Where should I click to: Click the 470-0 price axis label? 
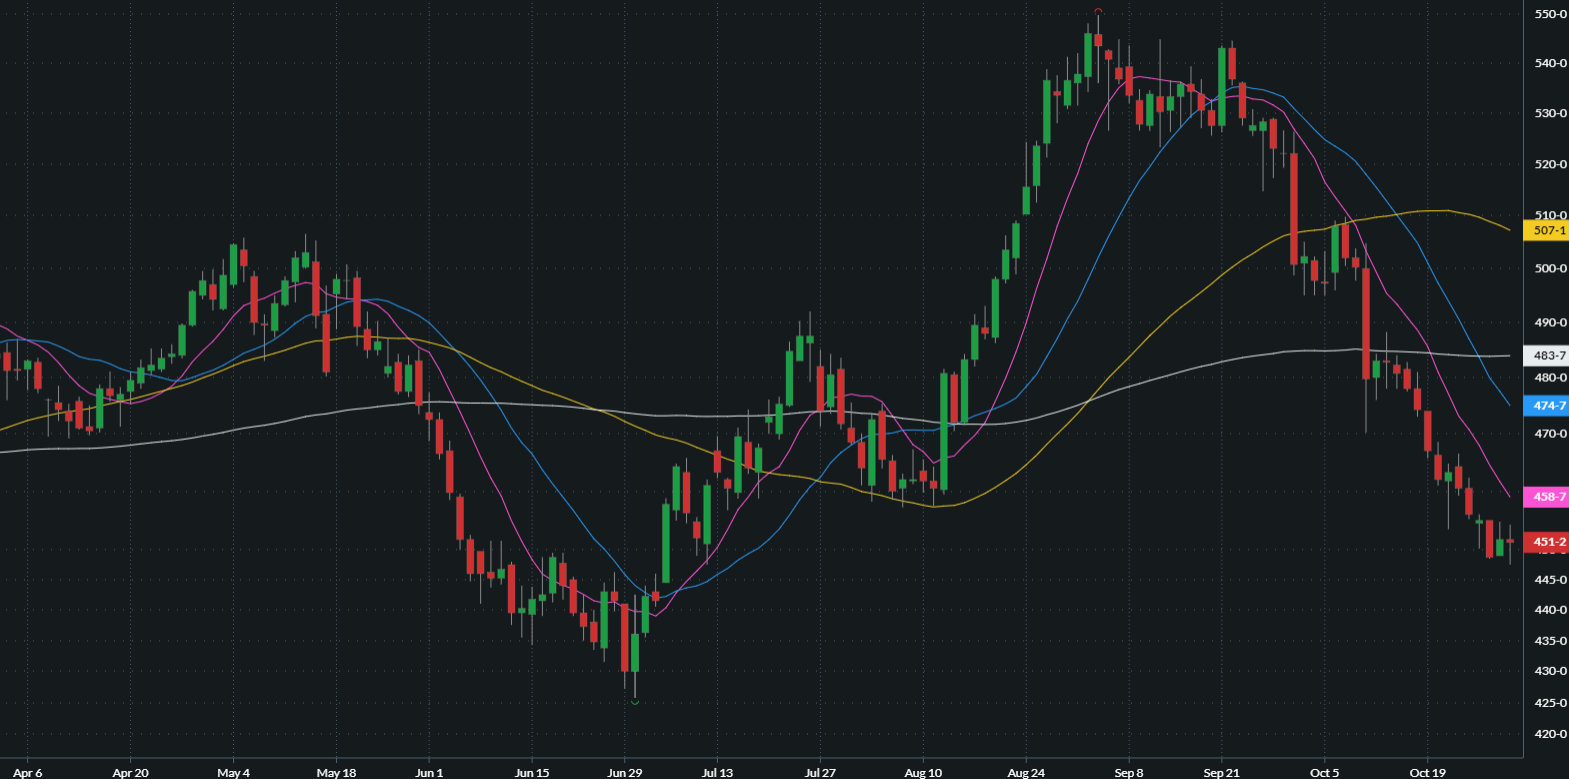[1550, 434]
